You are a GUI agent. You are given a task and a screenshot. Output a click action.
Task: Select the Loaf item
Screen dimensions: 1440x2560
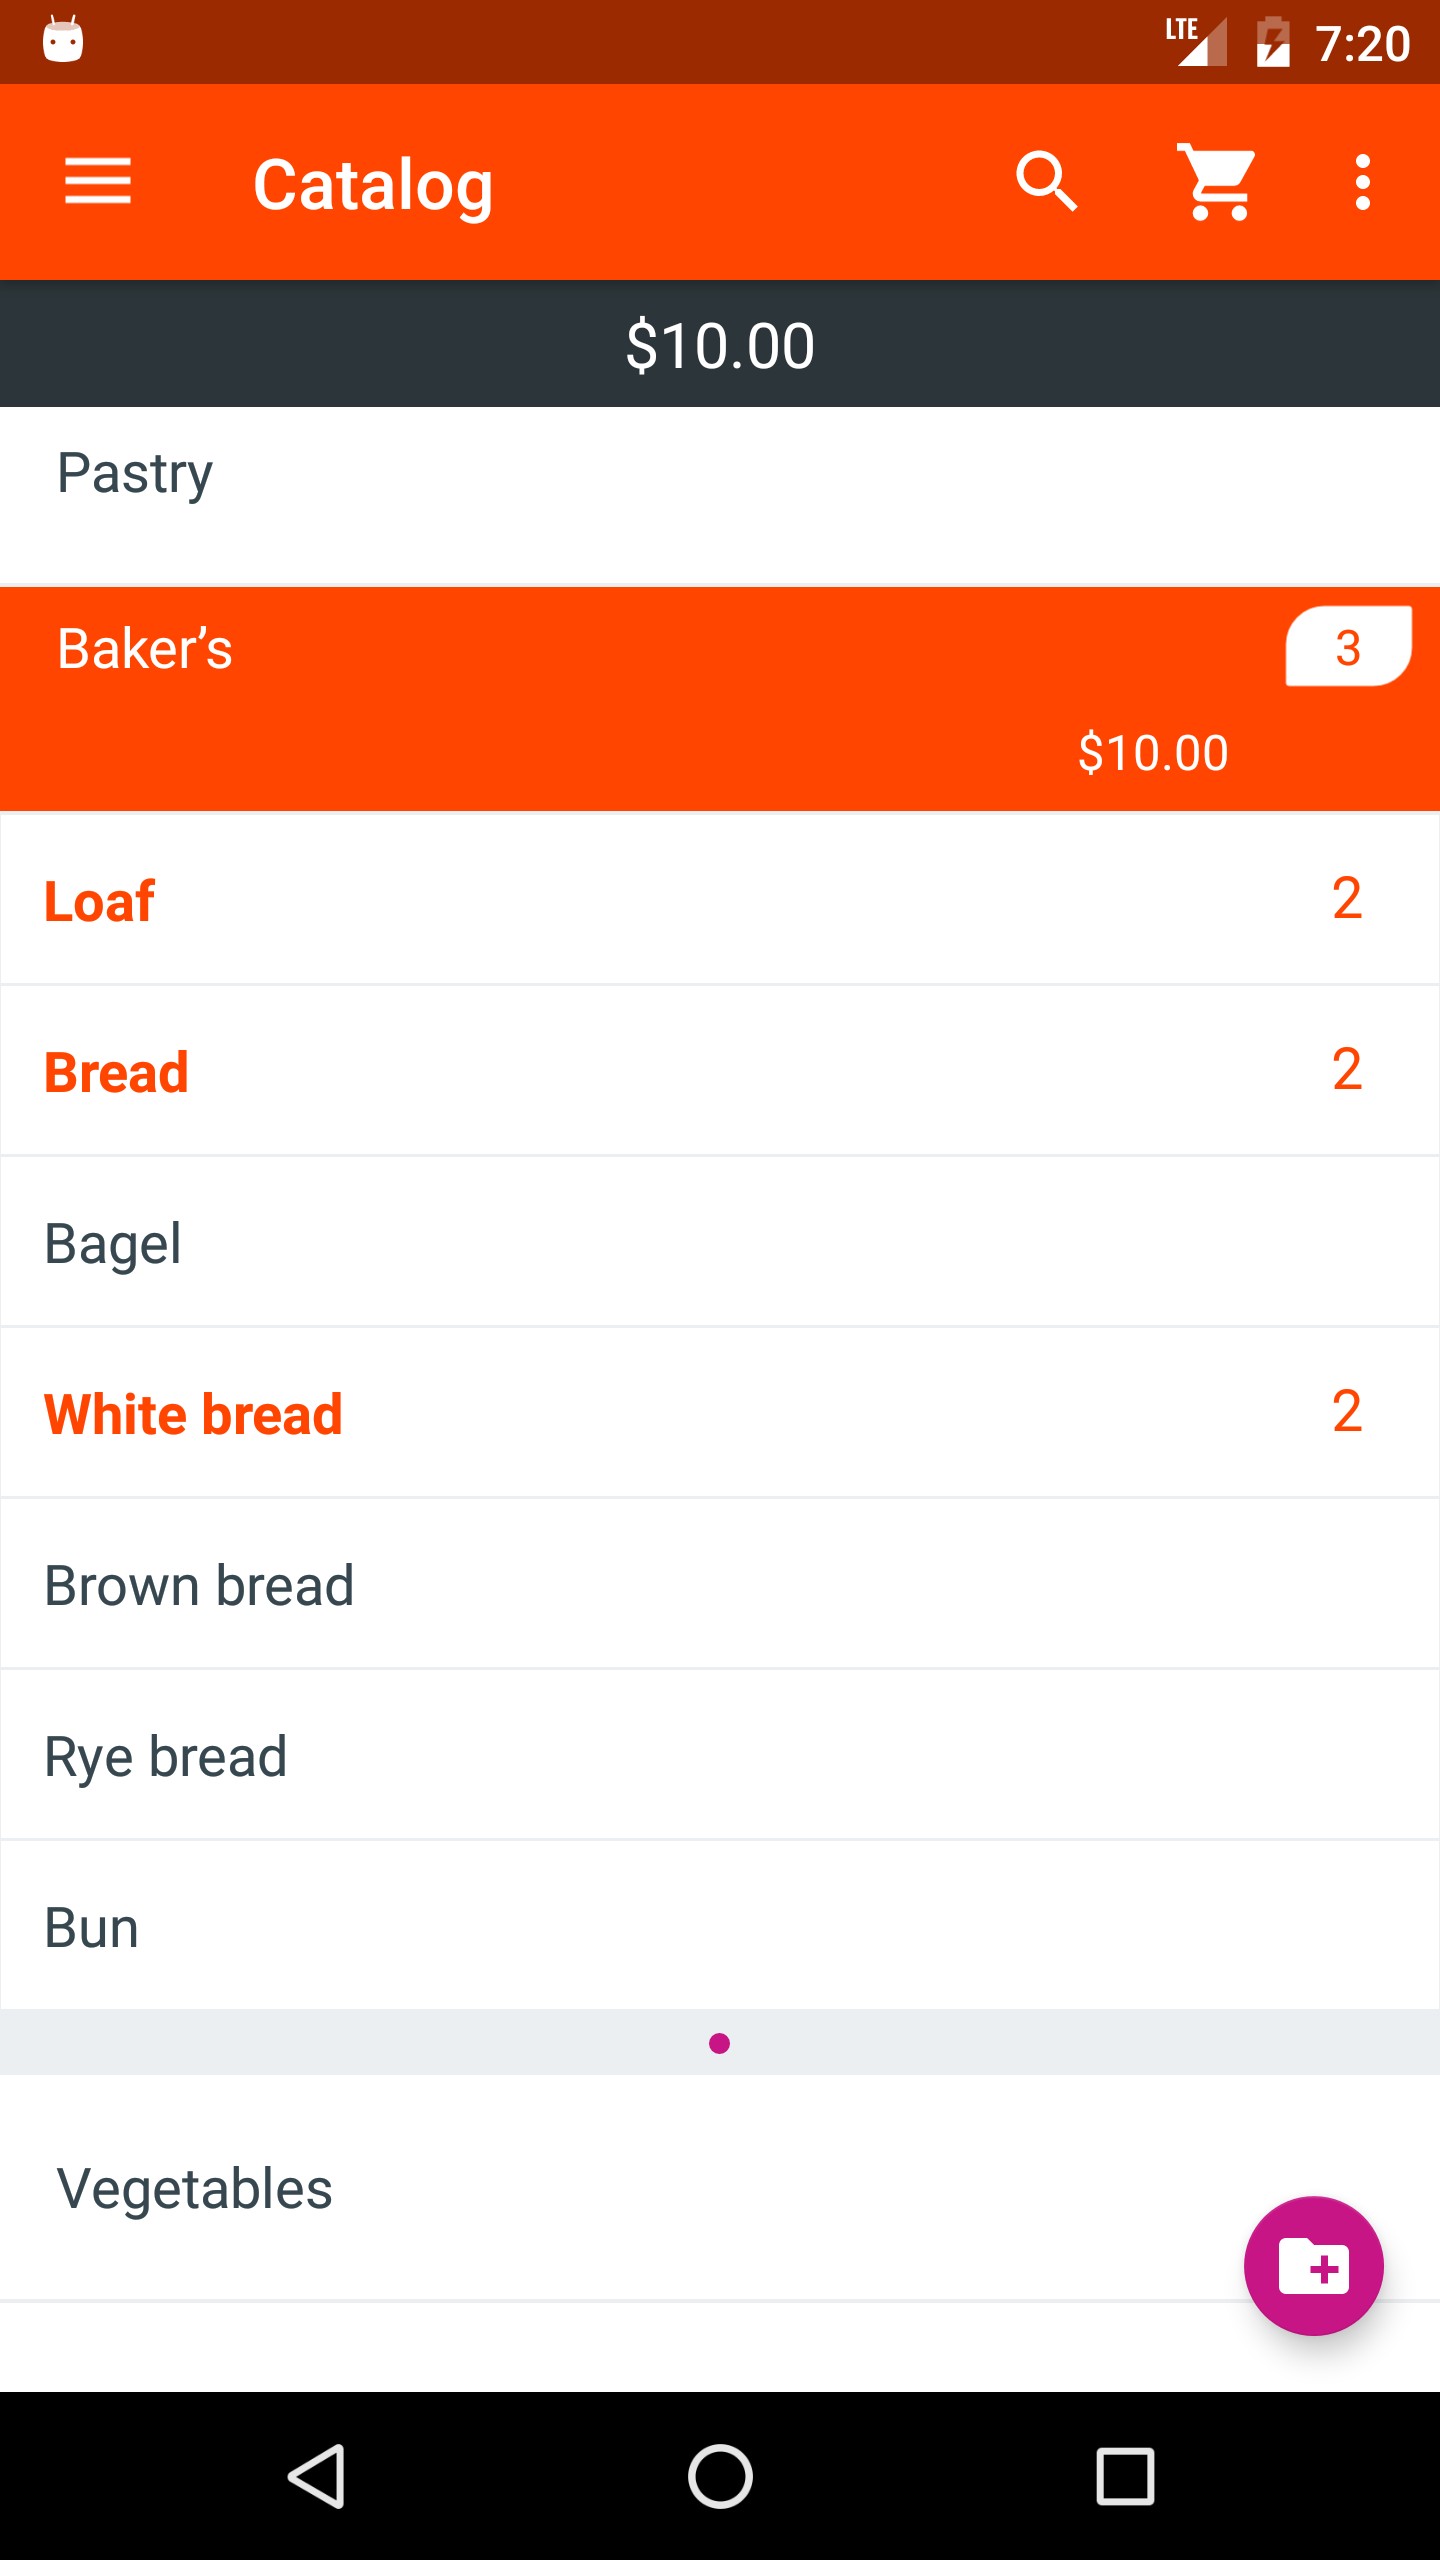coord(720,900)
